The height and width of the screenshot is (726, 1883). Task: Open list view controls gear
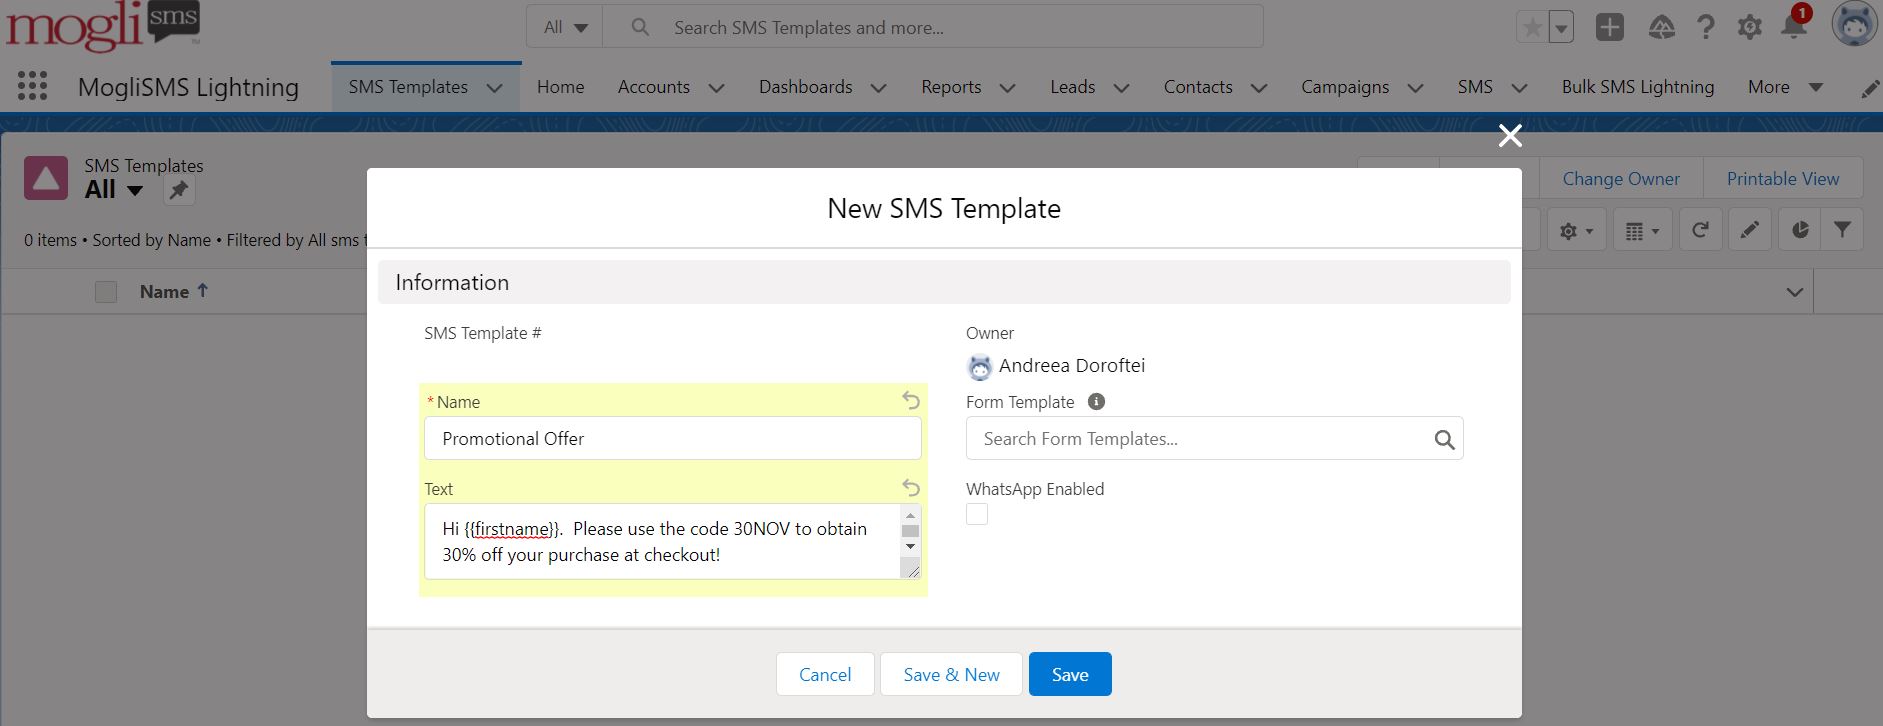(x=1576, y=231)
